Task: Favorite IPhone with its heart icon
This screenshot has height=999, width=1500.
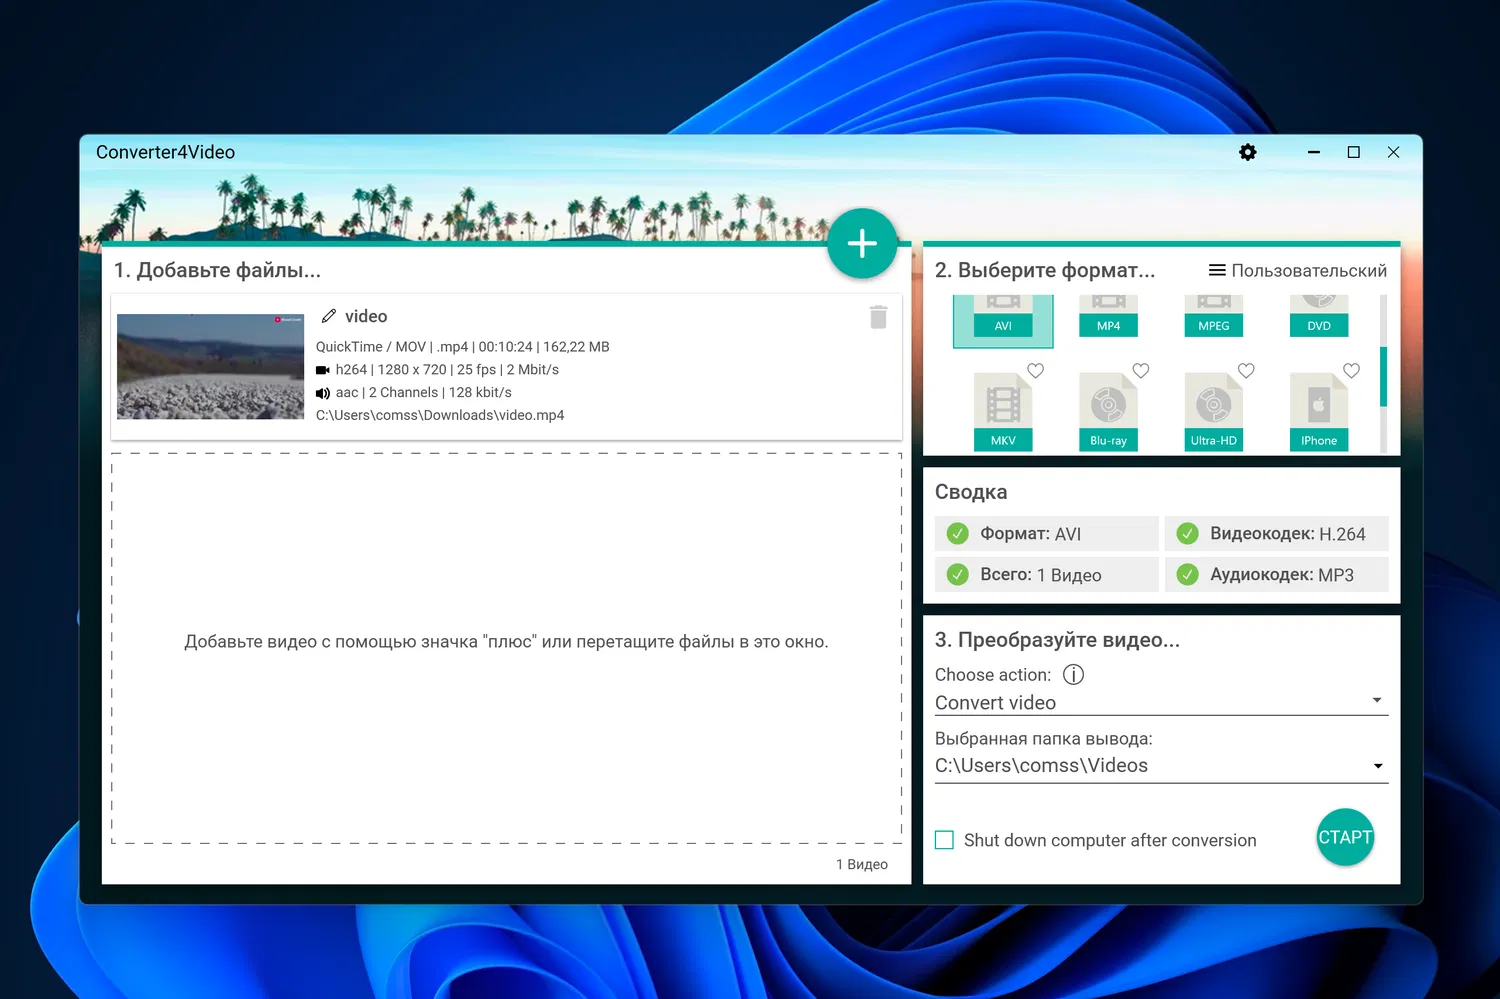Action: [x=1351, y=371]
